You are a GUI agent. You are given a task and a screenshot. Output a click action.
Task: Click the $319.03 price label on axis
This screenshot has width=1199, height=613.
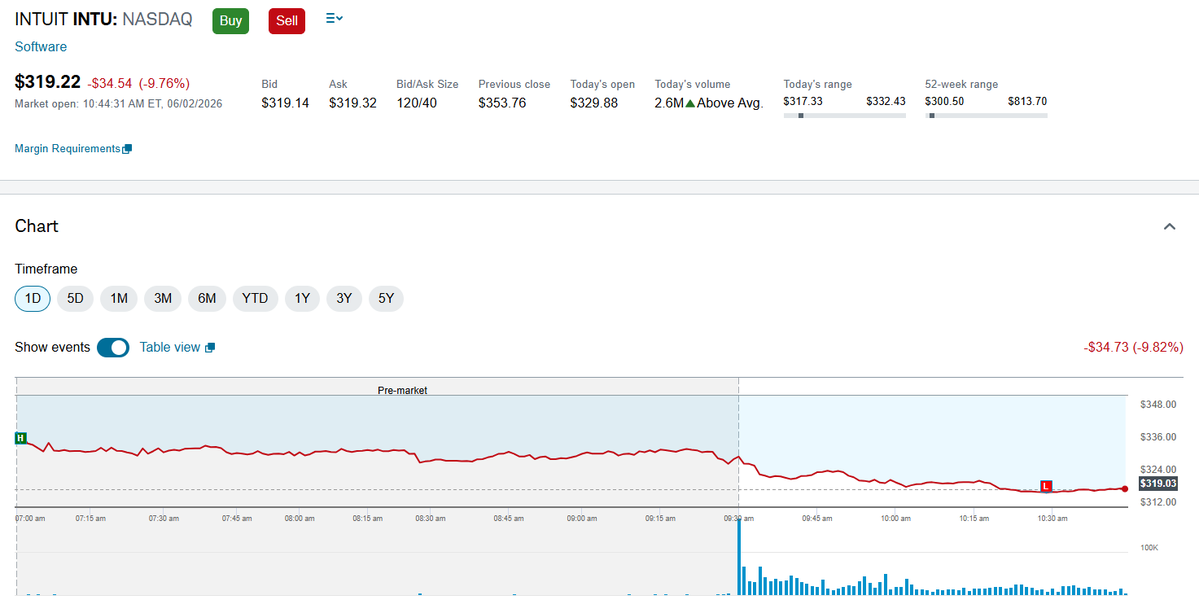[x=1158, y=483]
